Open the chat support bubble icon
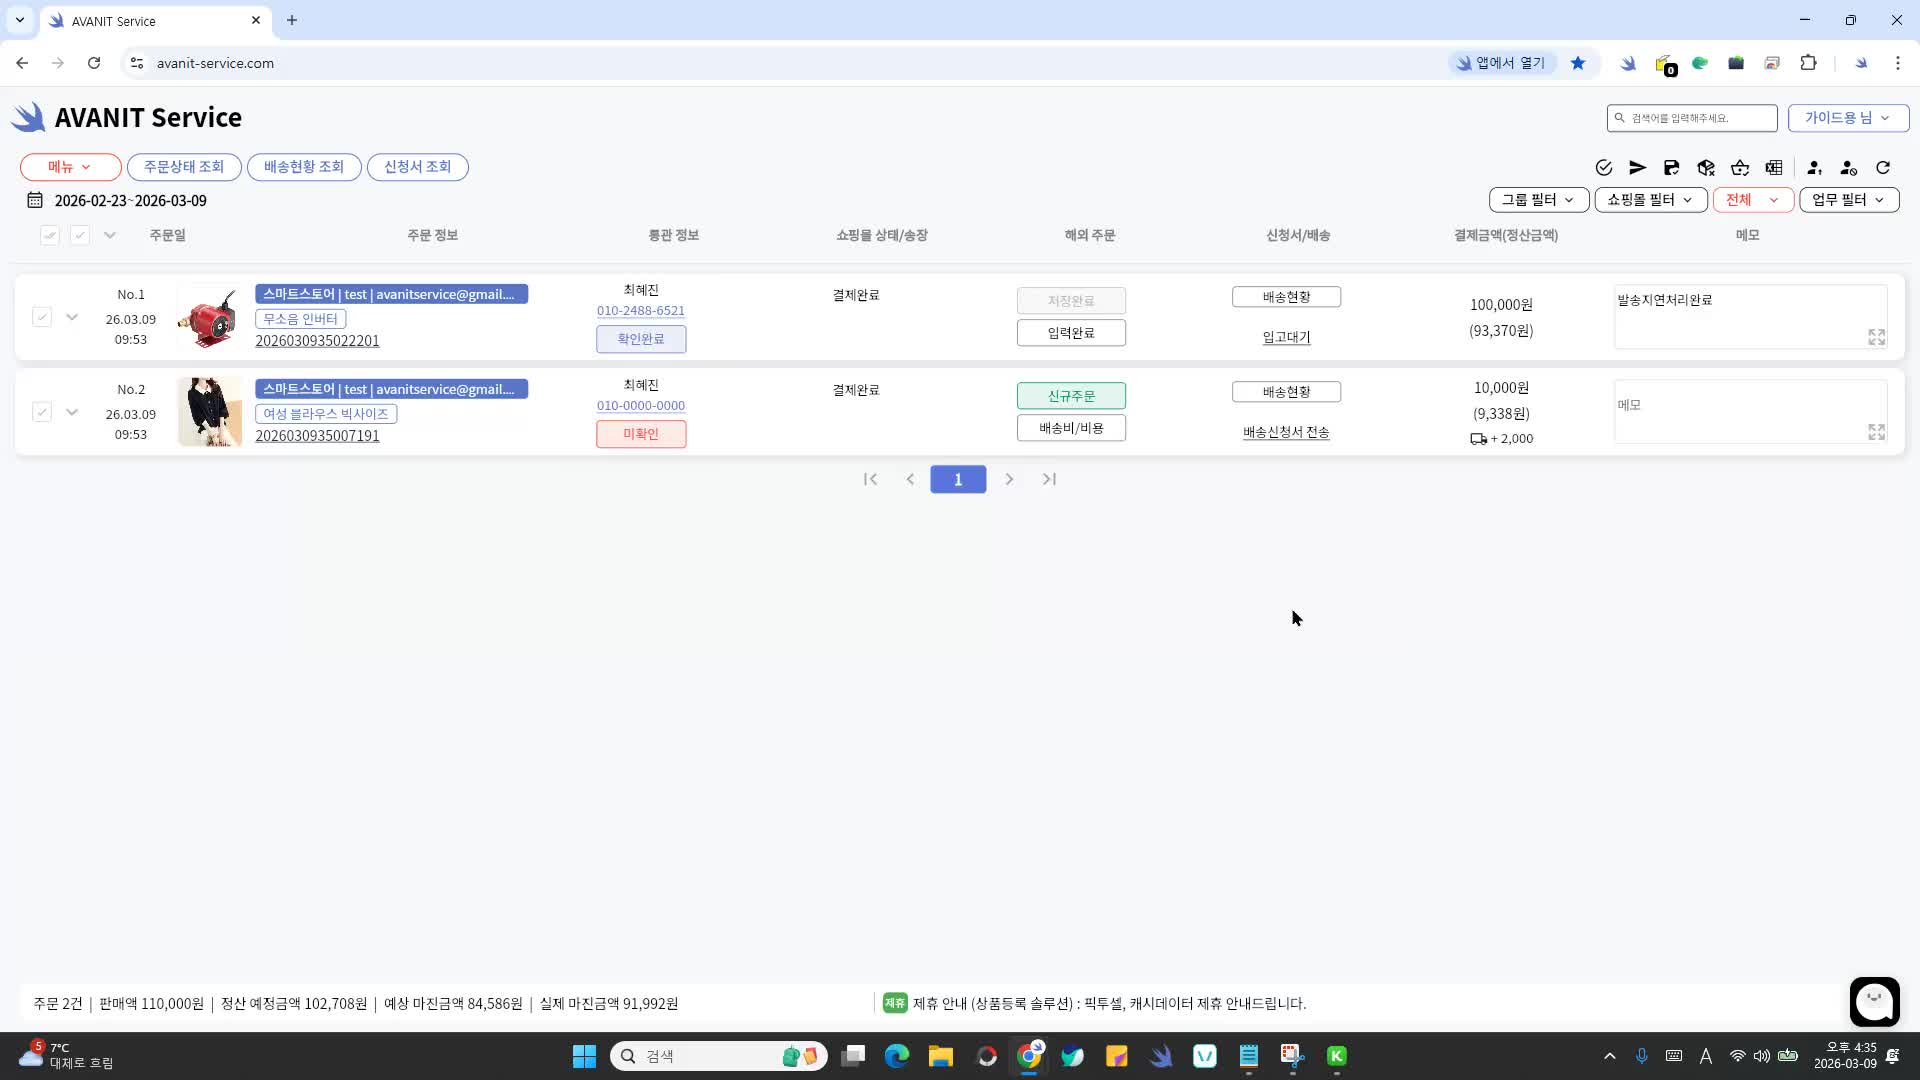 1874,1001
